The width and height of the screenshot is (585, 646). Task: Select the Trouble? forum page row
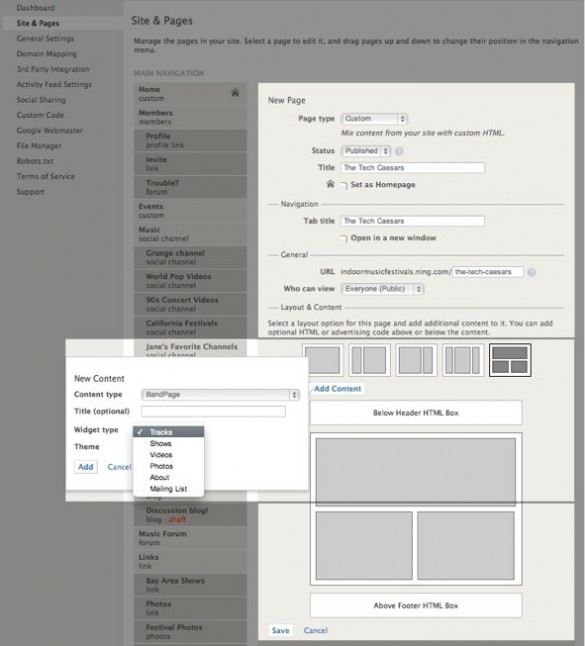click(x=190, y=187)
